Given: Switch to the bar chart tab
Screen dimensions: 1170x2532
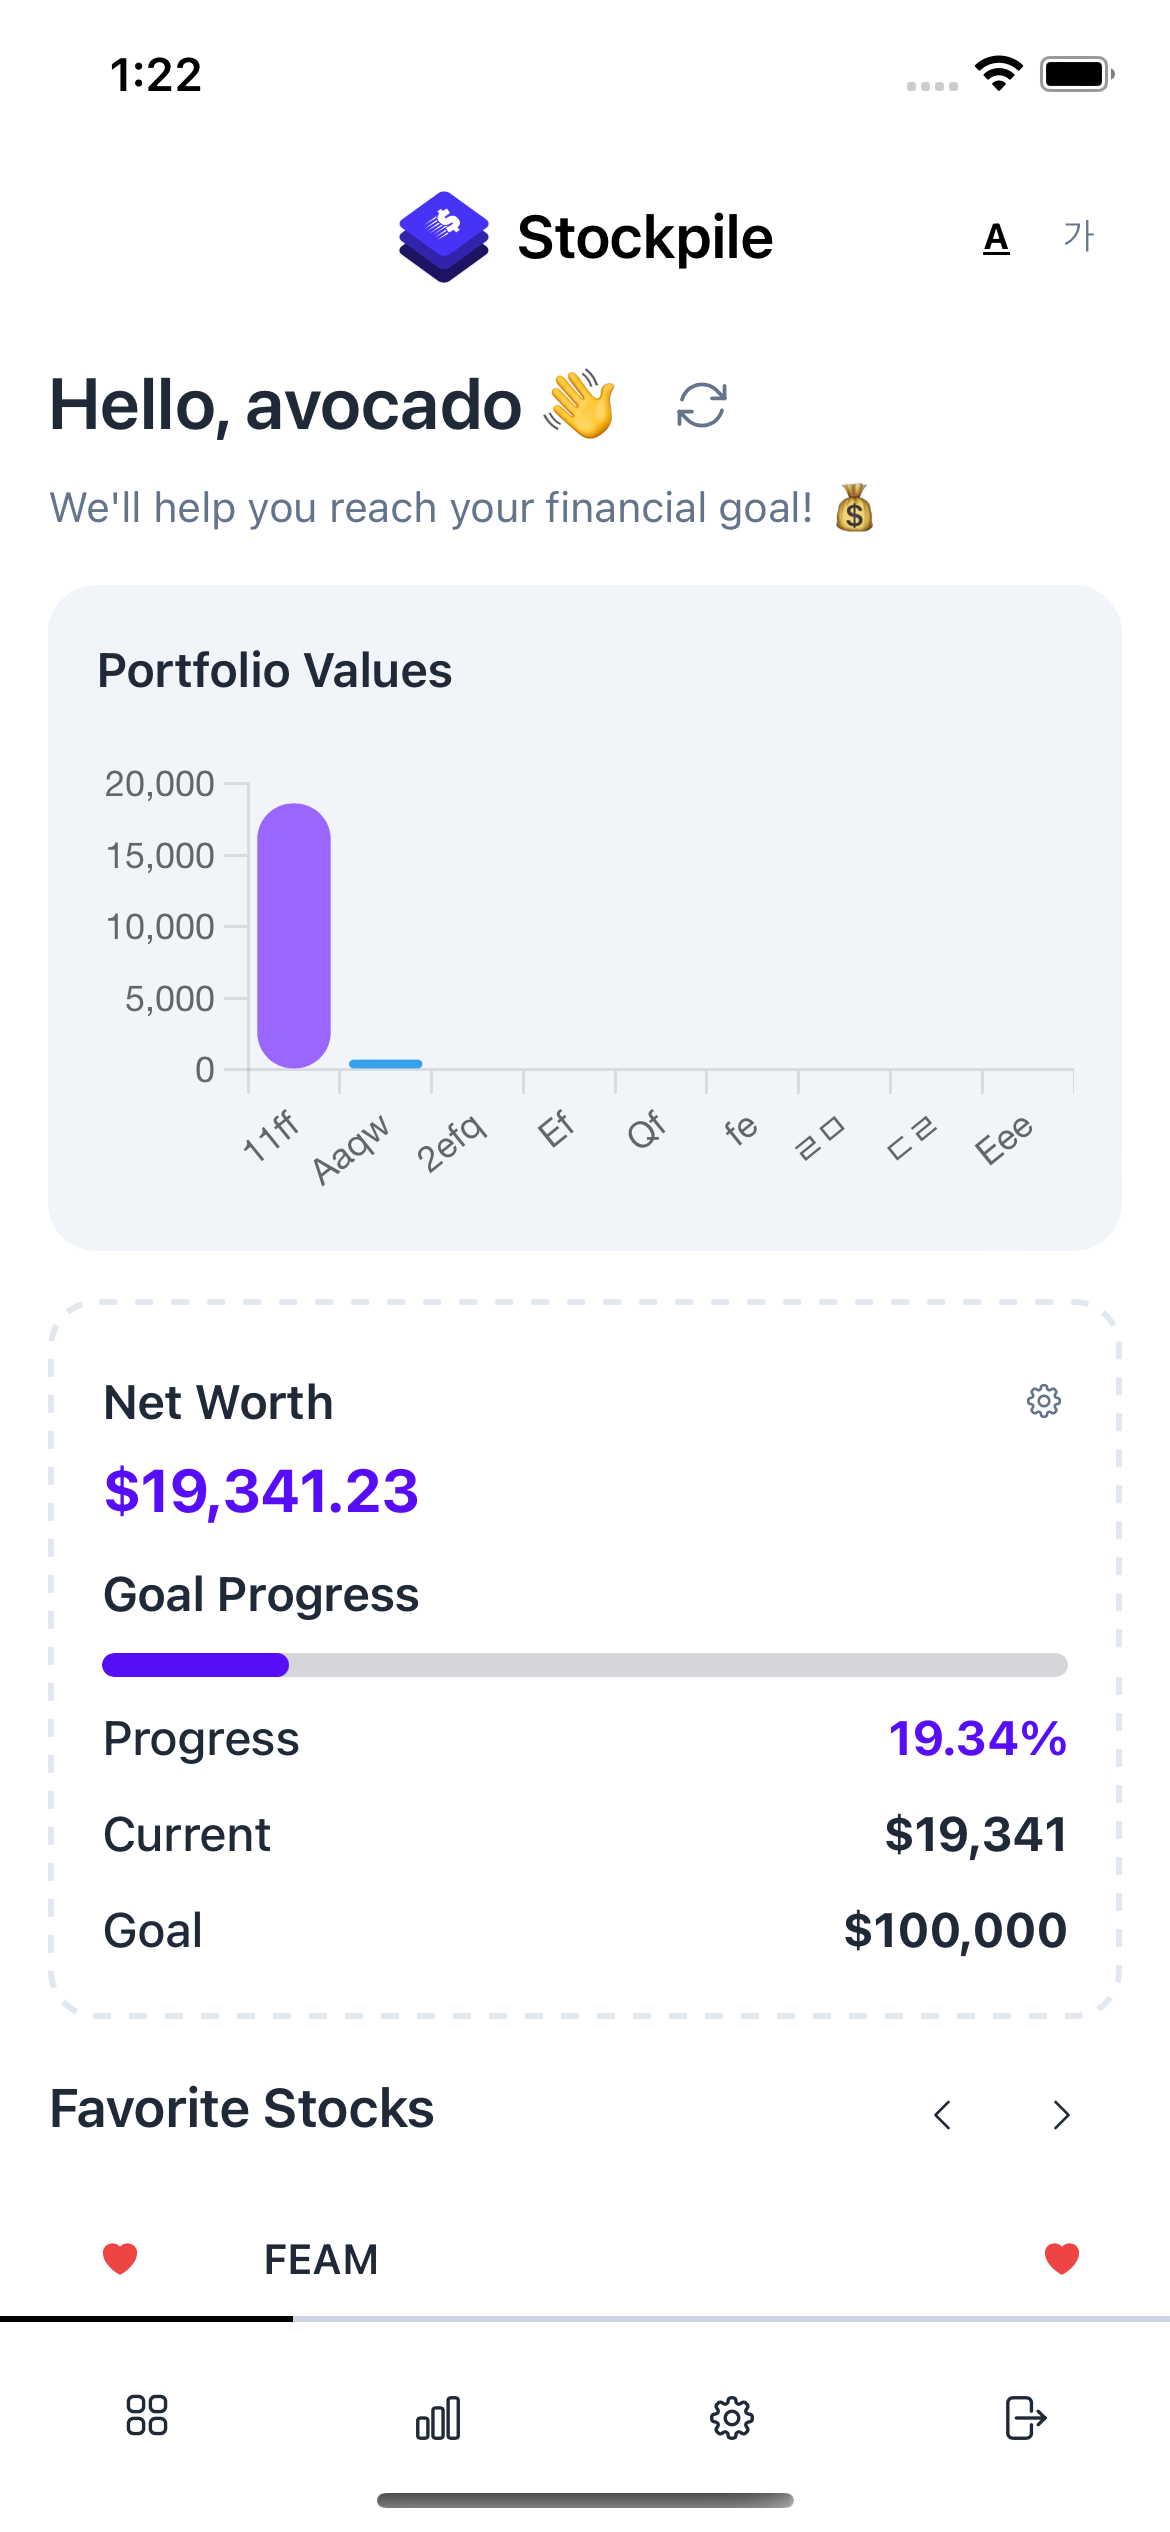Looking at the screenshot, I should 438,2418.
